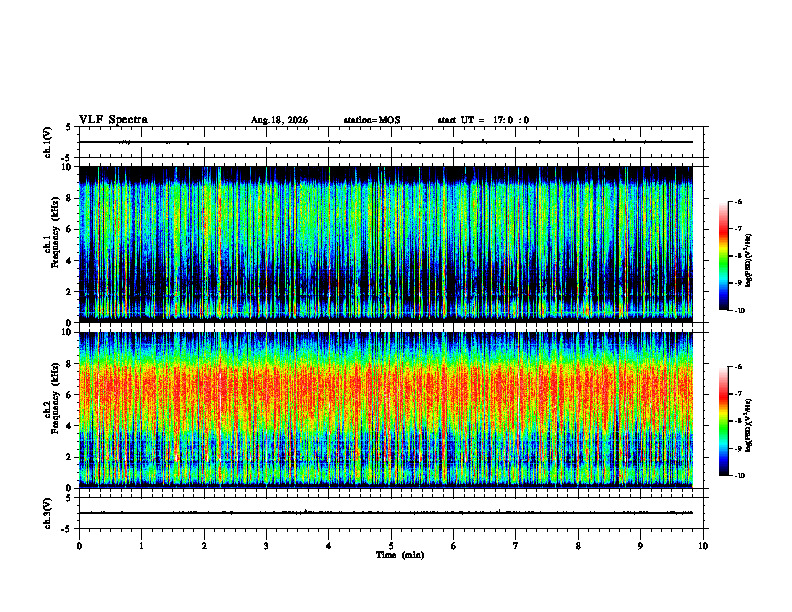Click the '2' frequency tick of ch.1 panel
This screenshot has width=792, height=612.
click(x=69, y=292)
